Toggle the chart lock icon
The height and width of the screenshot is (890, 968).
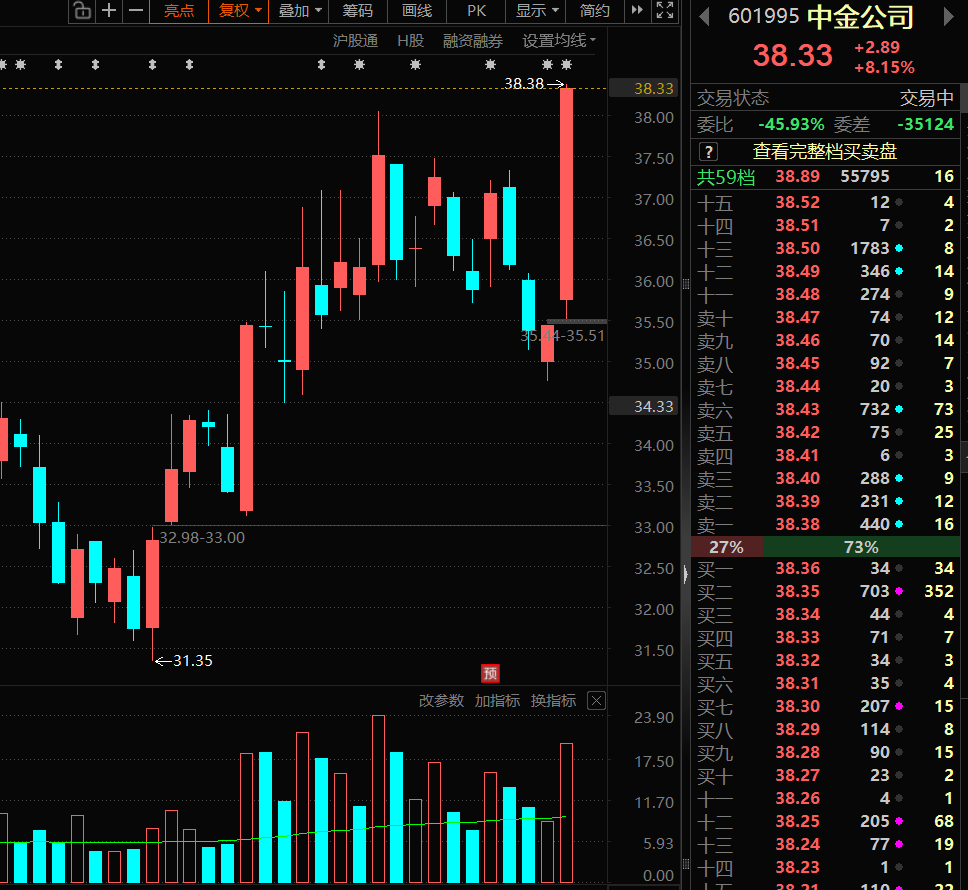click(x=81, y=11)
